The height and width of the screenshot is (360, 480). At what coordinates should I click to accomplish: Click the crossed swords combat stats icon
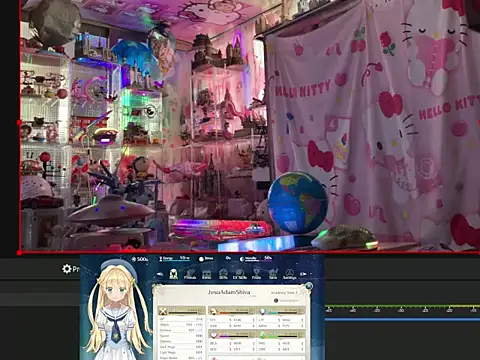(x=163, y=311)
